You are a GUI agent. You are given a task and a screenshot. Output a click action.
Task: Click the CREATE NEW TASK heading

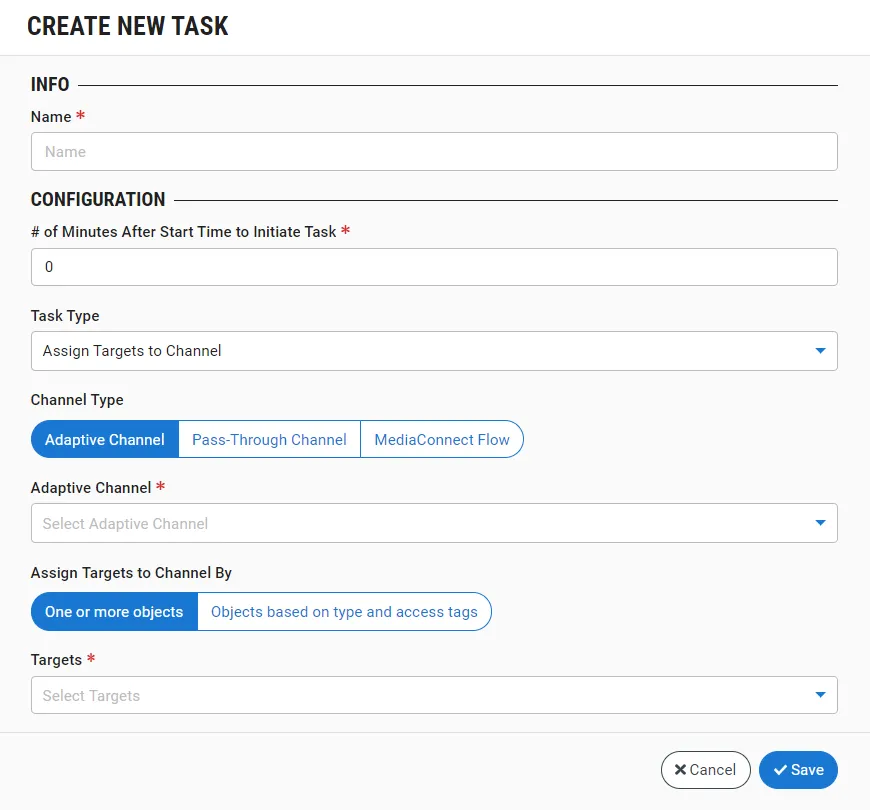128,26
